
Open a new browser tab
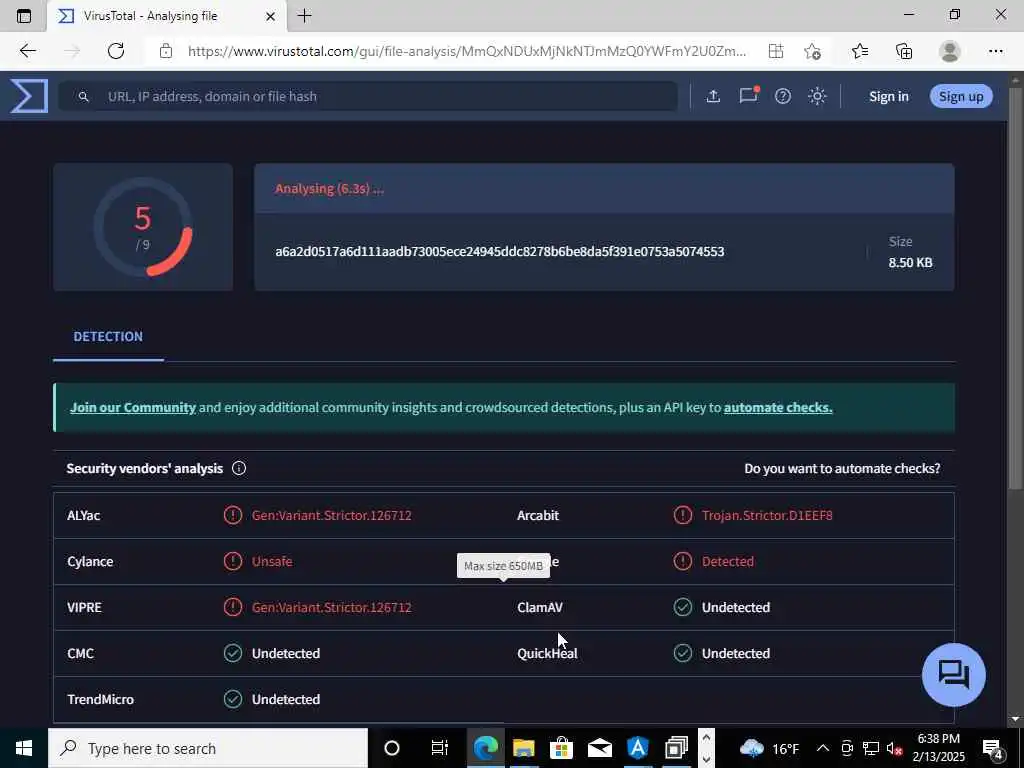pyautogui.click(x=304, y=16)
